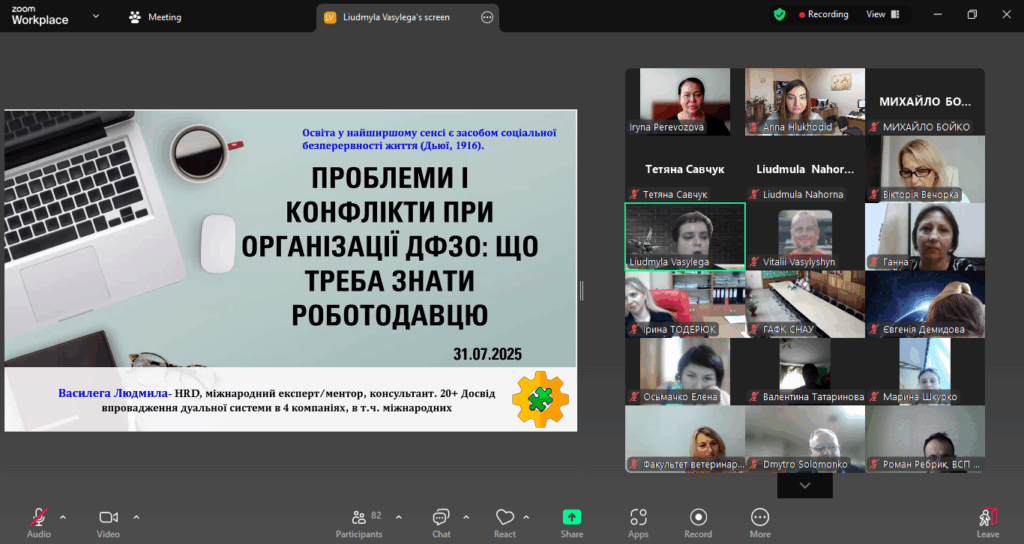Select Liudmyla Vasylega's screen tab
Viewport: 1024px width, 544px height.
[x=395, y=17]
